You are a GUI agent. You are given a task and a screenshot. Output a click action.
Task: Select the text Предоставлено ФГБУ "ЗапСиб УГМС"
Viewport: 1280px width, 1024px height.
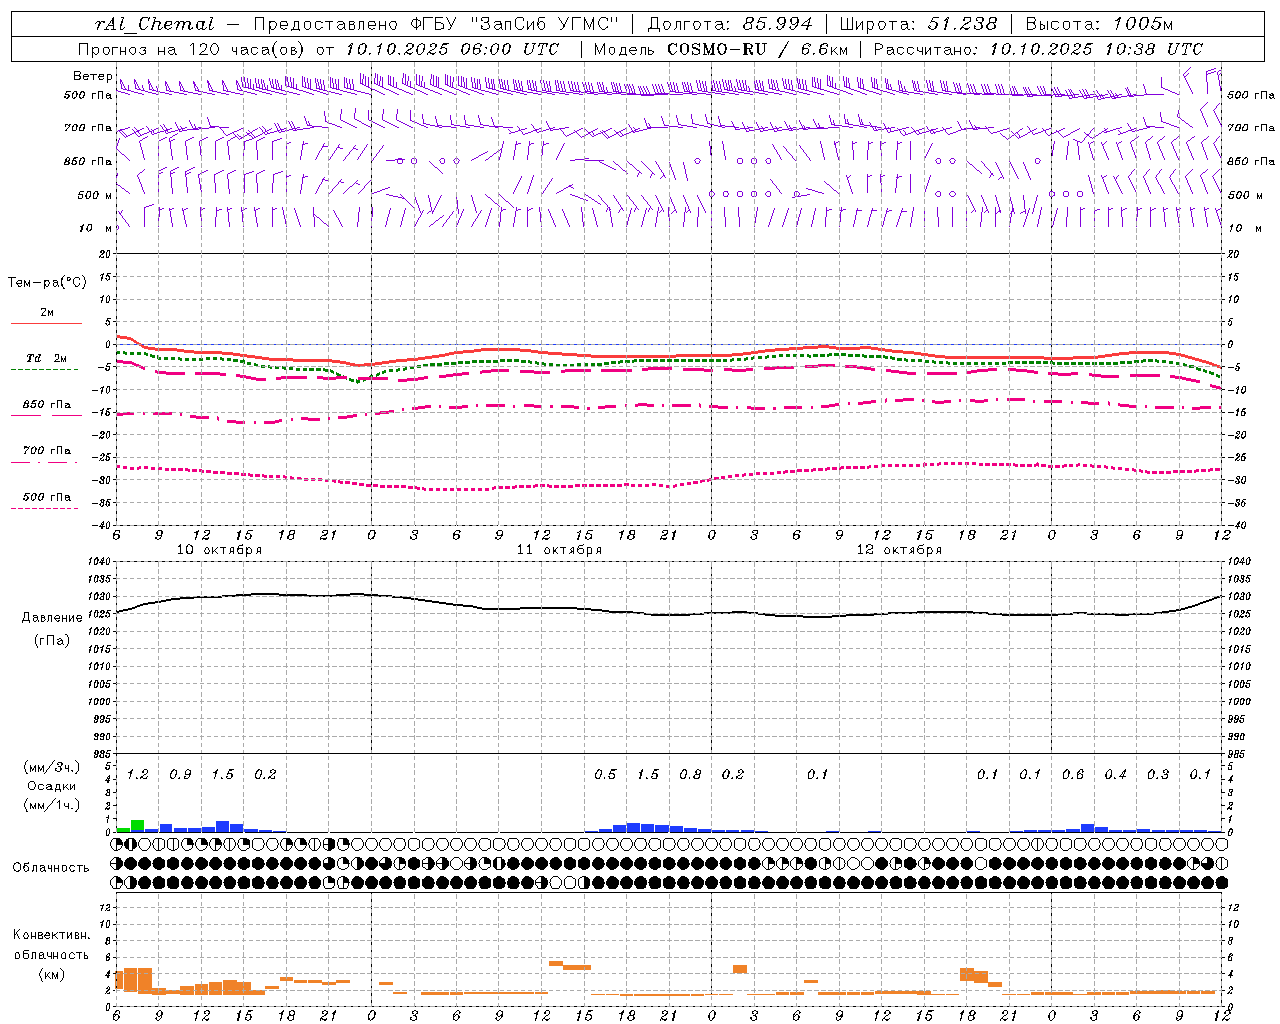436,24
